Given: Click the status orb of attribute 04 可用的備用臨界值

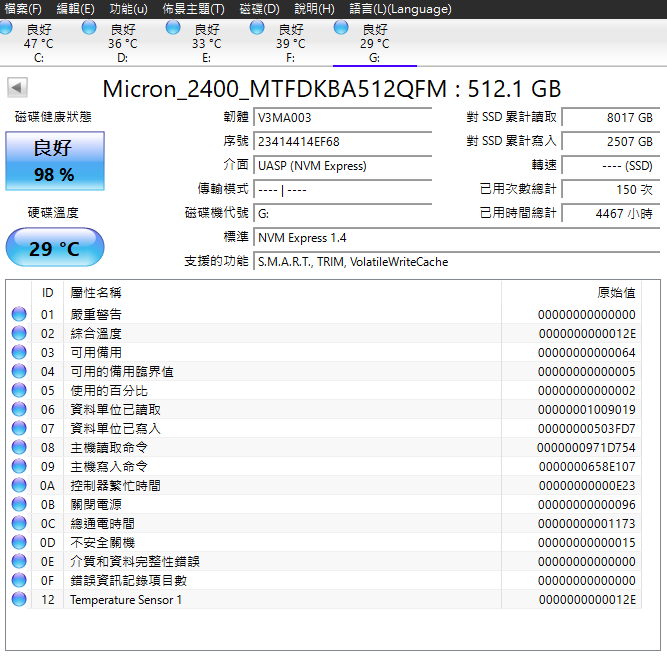Looking at the screenshot, I should pos(19,371).
